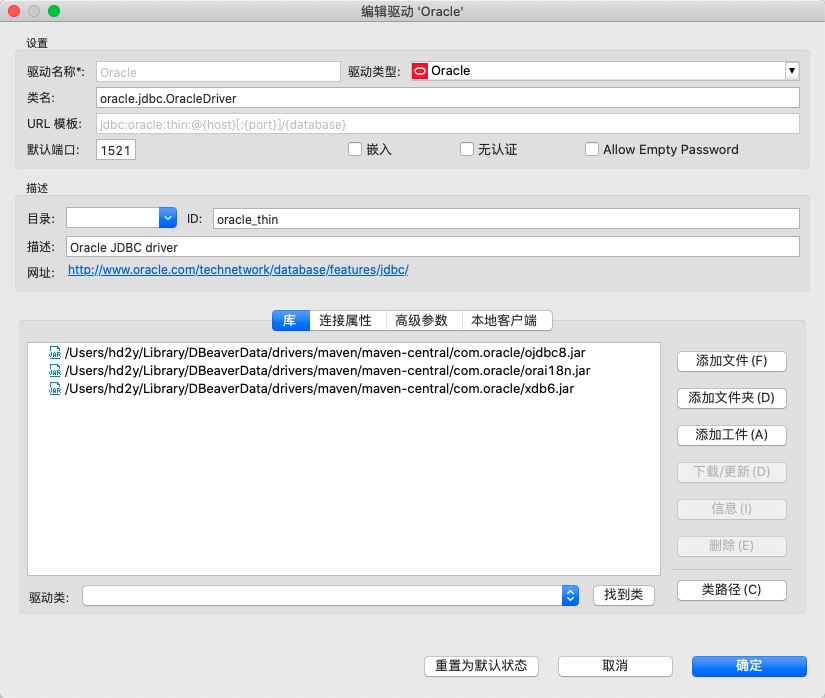Confirm with the 确定 button

click(x=749, y=666)
